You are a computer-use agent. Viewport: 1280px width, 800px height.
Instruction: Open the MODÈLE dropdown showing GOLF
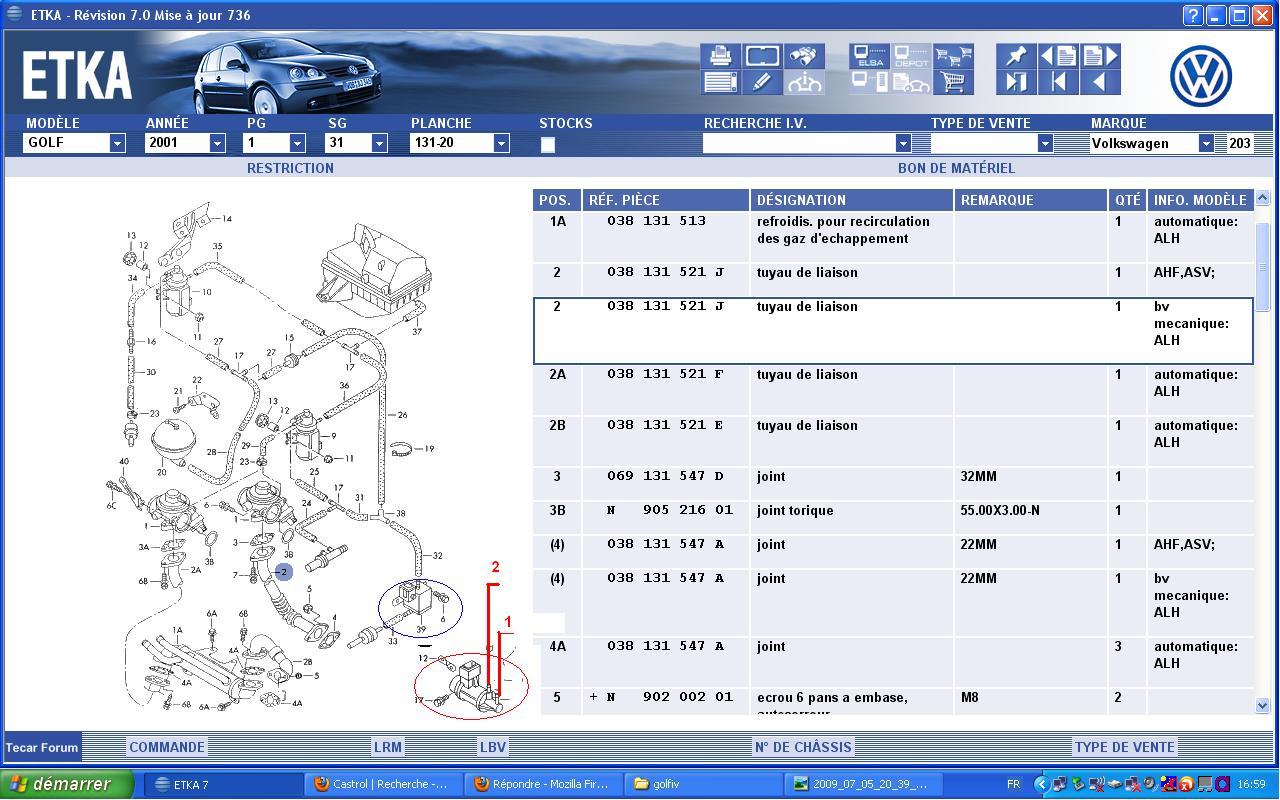tap(117, 143)
